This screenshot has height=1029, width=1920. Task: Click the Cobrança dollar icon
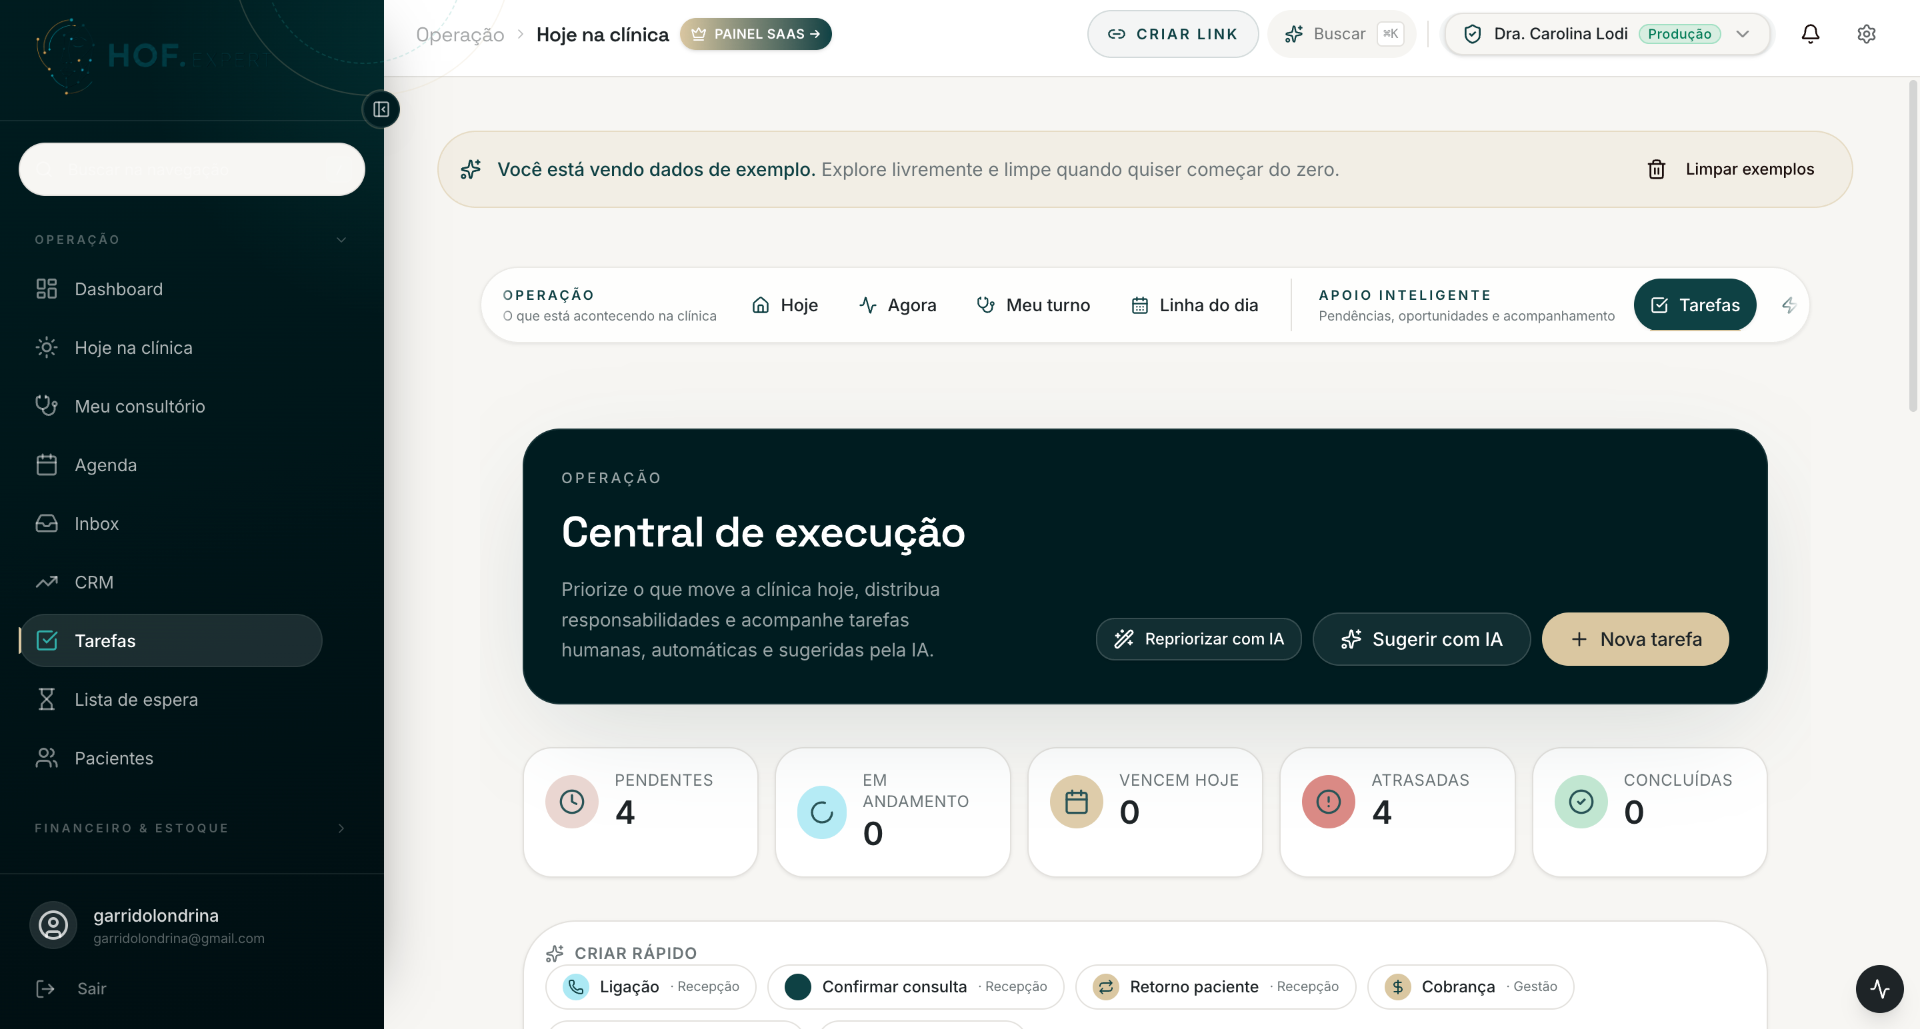click(x=1398, y=987)
